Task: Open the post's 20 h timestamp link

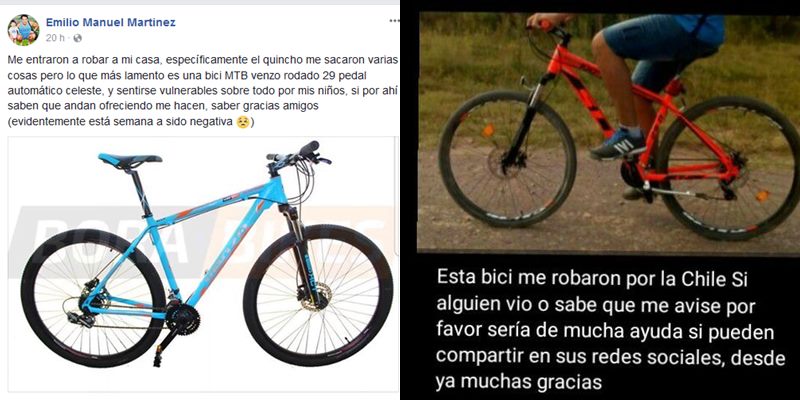Action: pyautogui.click(x=55, y=38)
